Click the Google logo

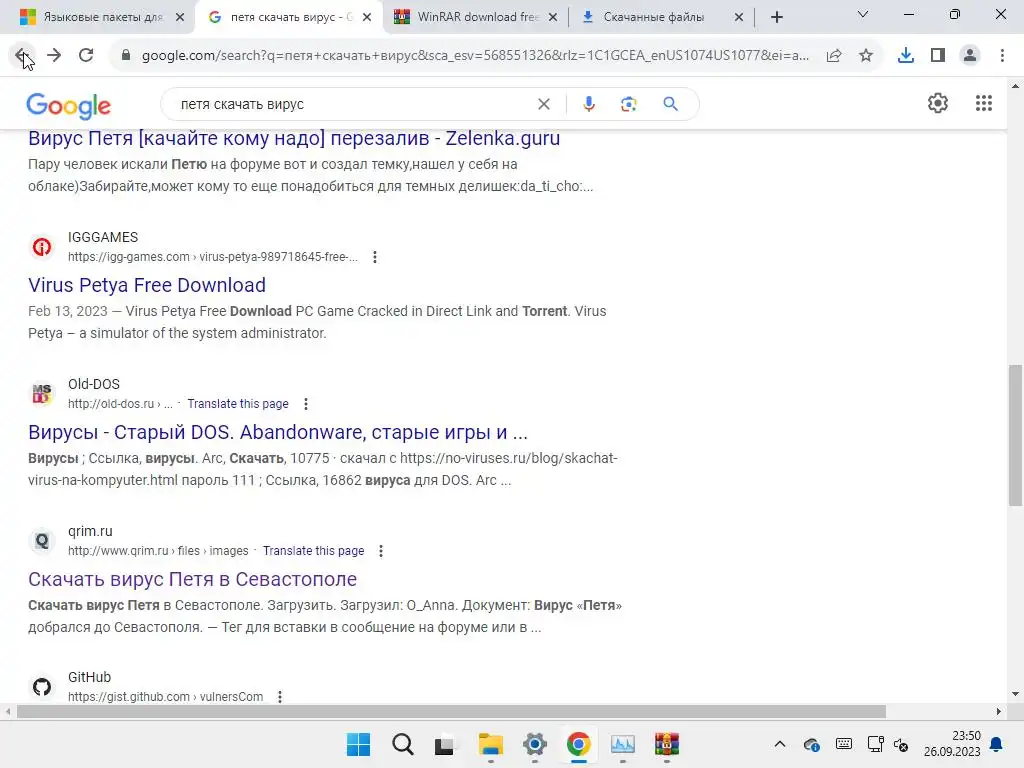pyautogui.click(x=69, y=106)
